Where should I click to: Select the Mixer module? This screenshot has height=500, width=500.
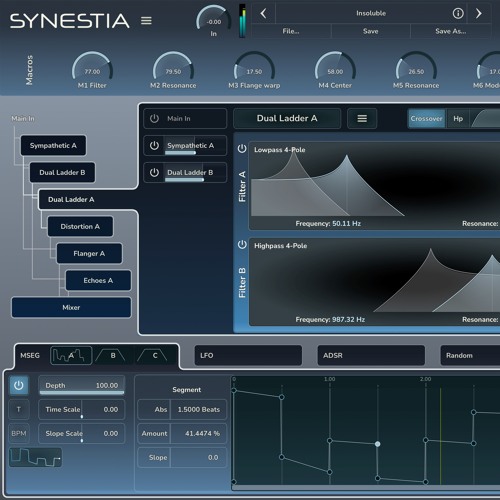click(71, 307)
